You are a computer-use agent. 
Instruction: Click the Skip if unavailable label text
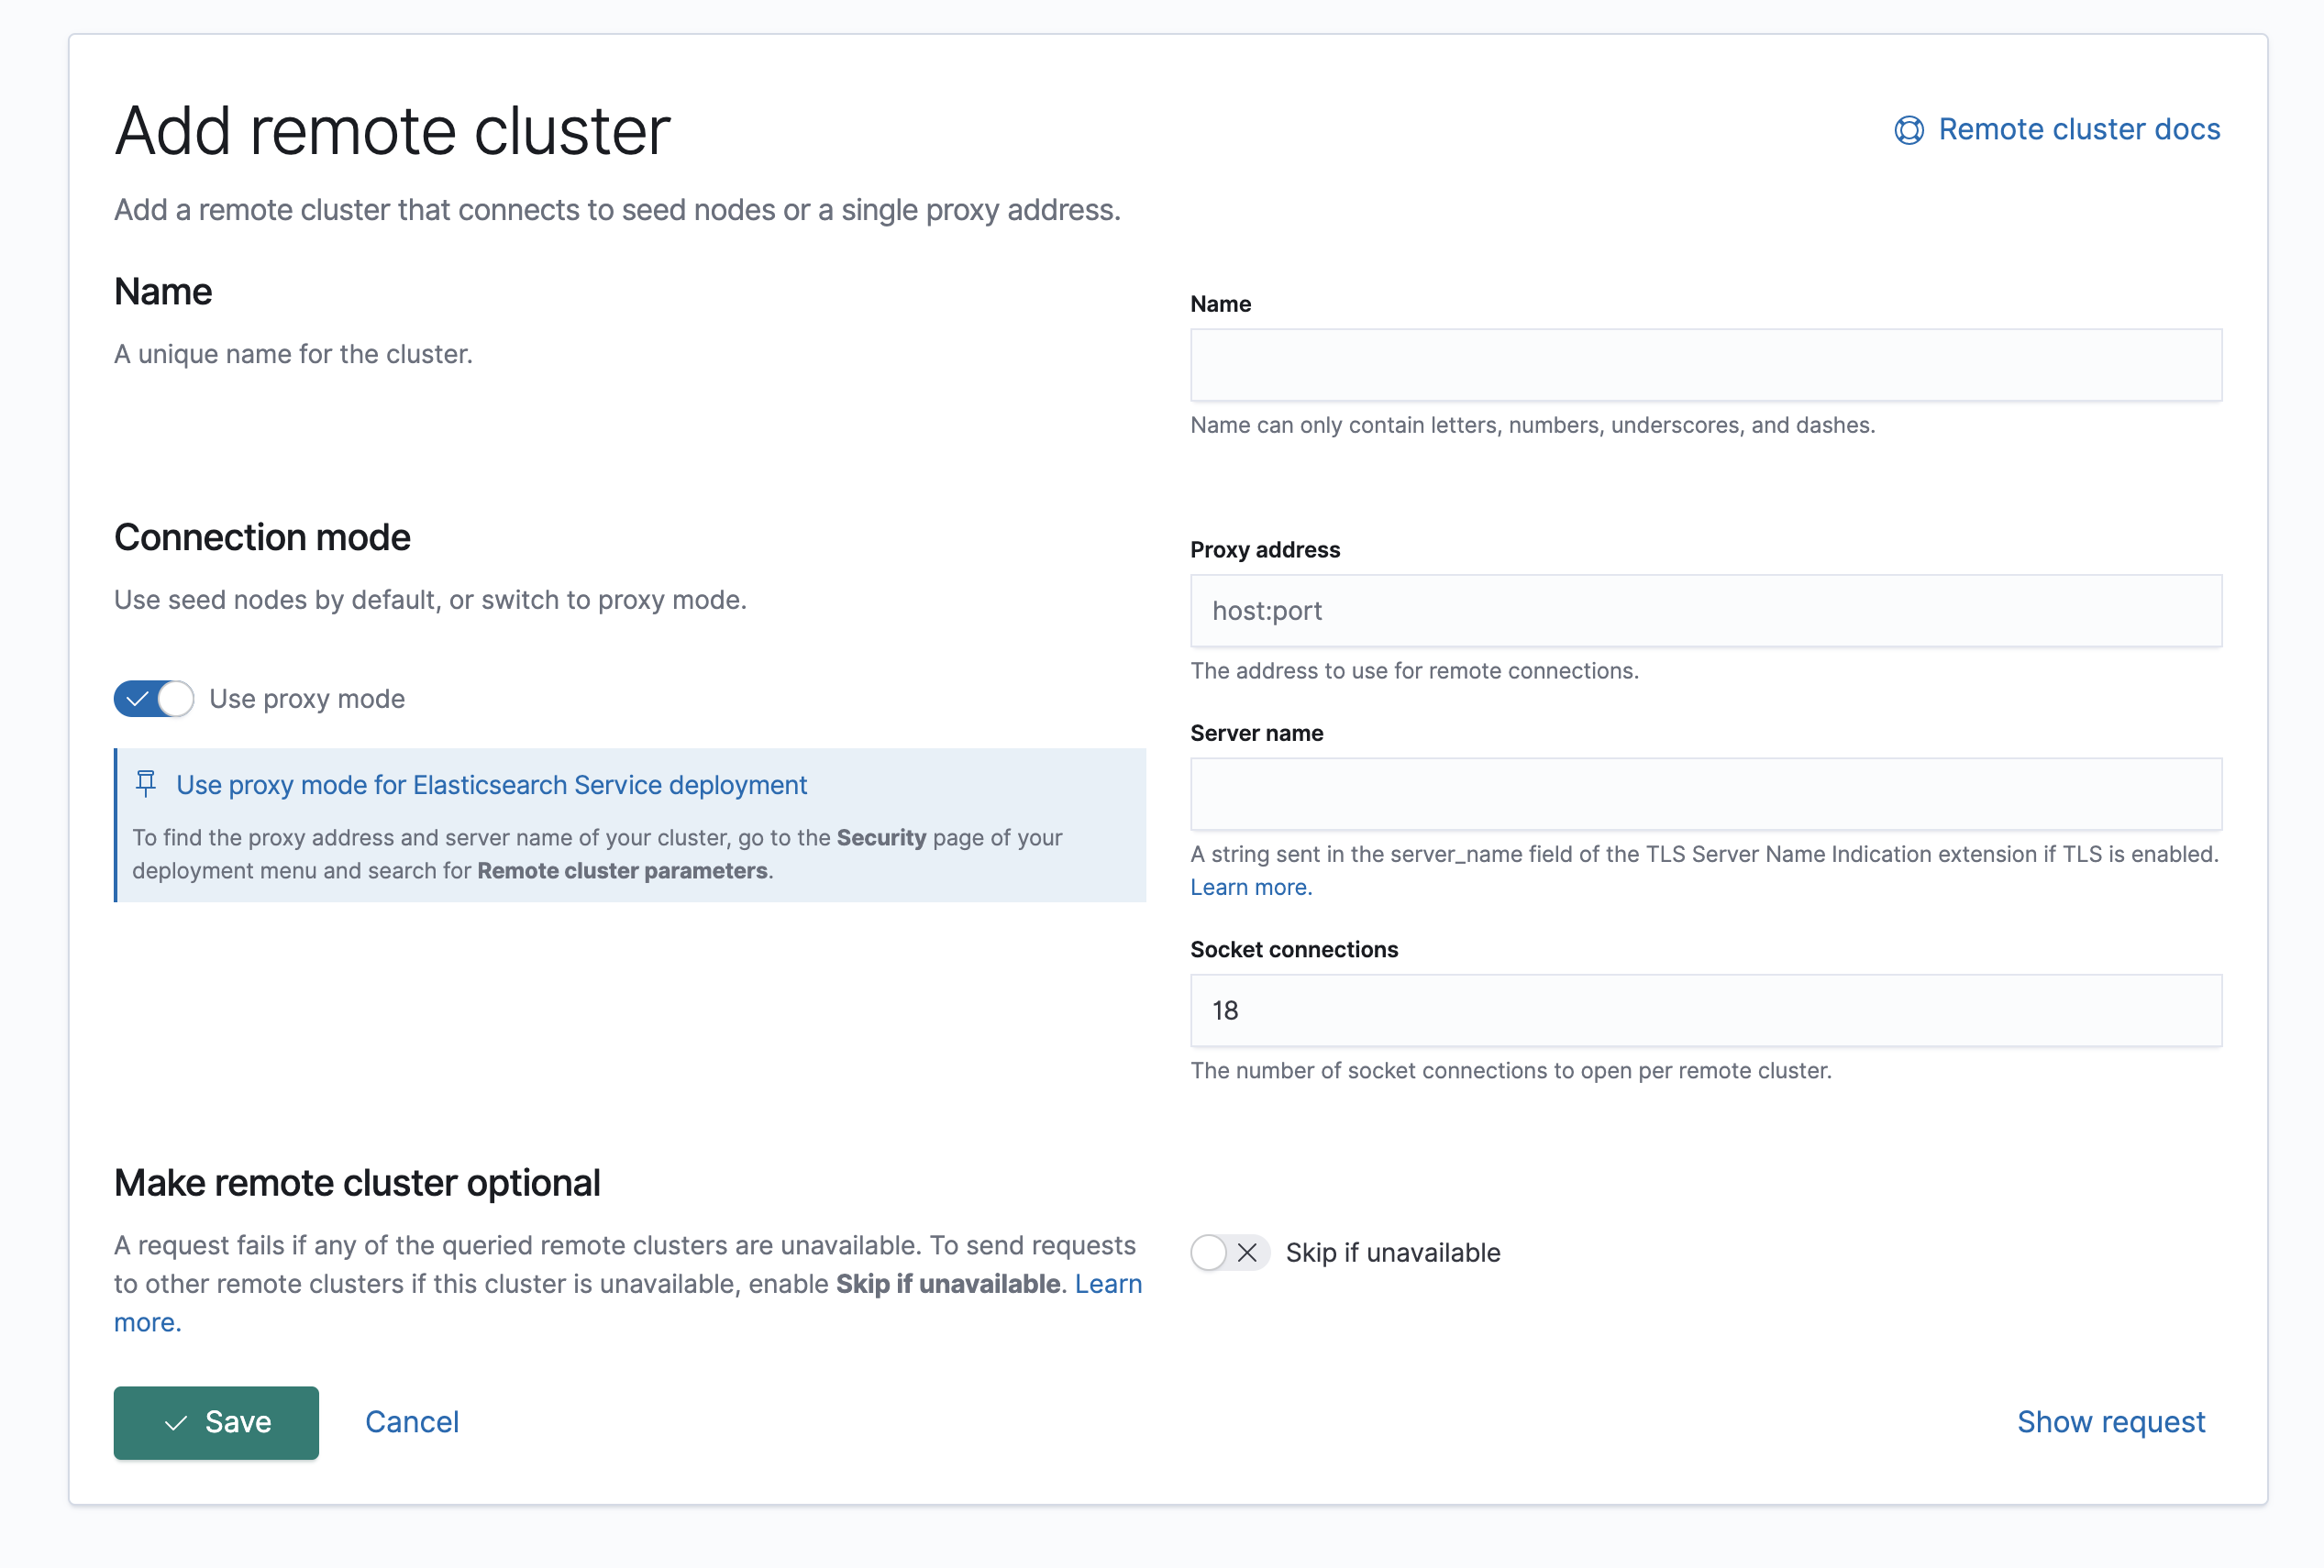(x=1392, y=1252)
